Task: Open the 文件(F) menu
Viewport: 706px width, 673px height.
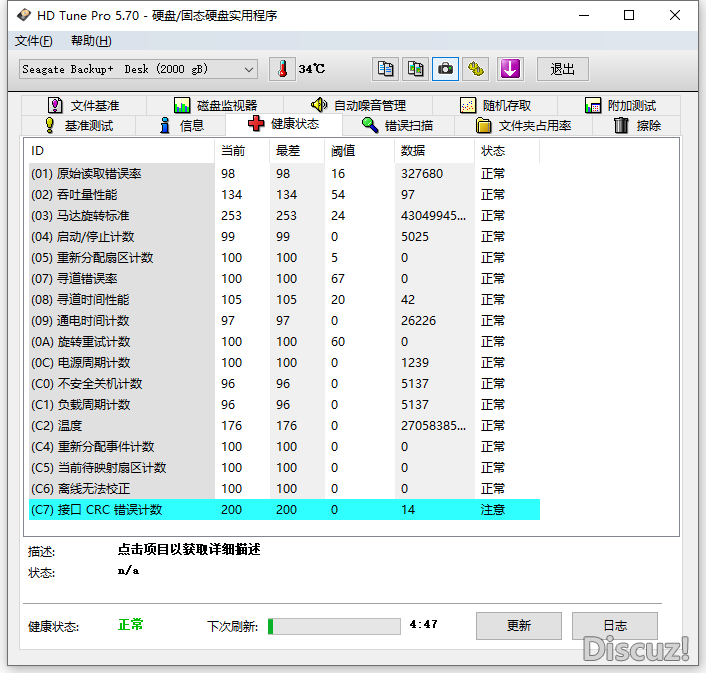Action: 34,41
